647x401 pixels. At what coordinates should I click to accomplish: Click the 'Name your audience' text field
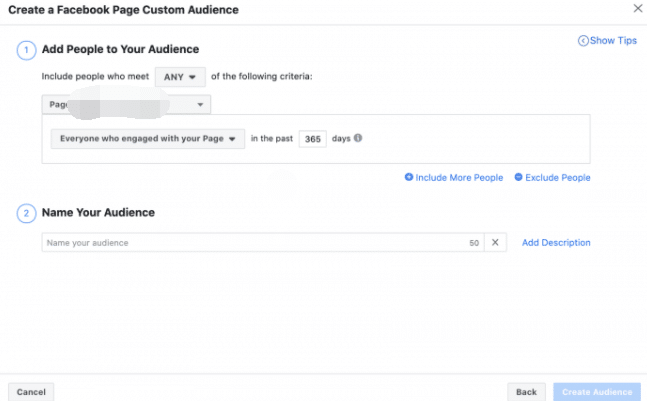(262, 243)
